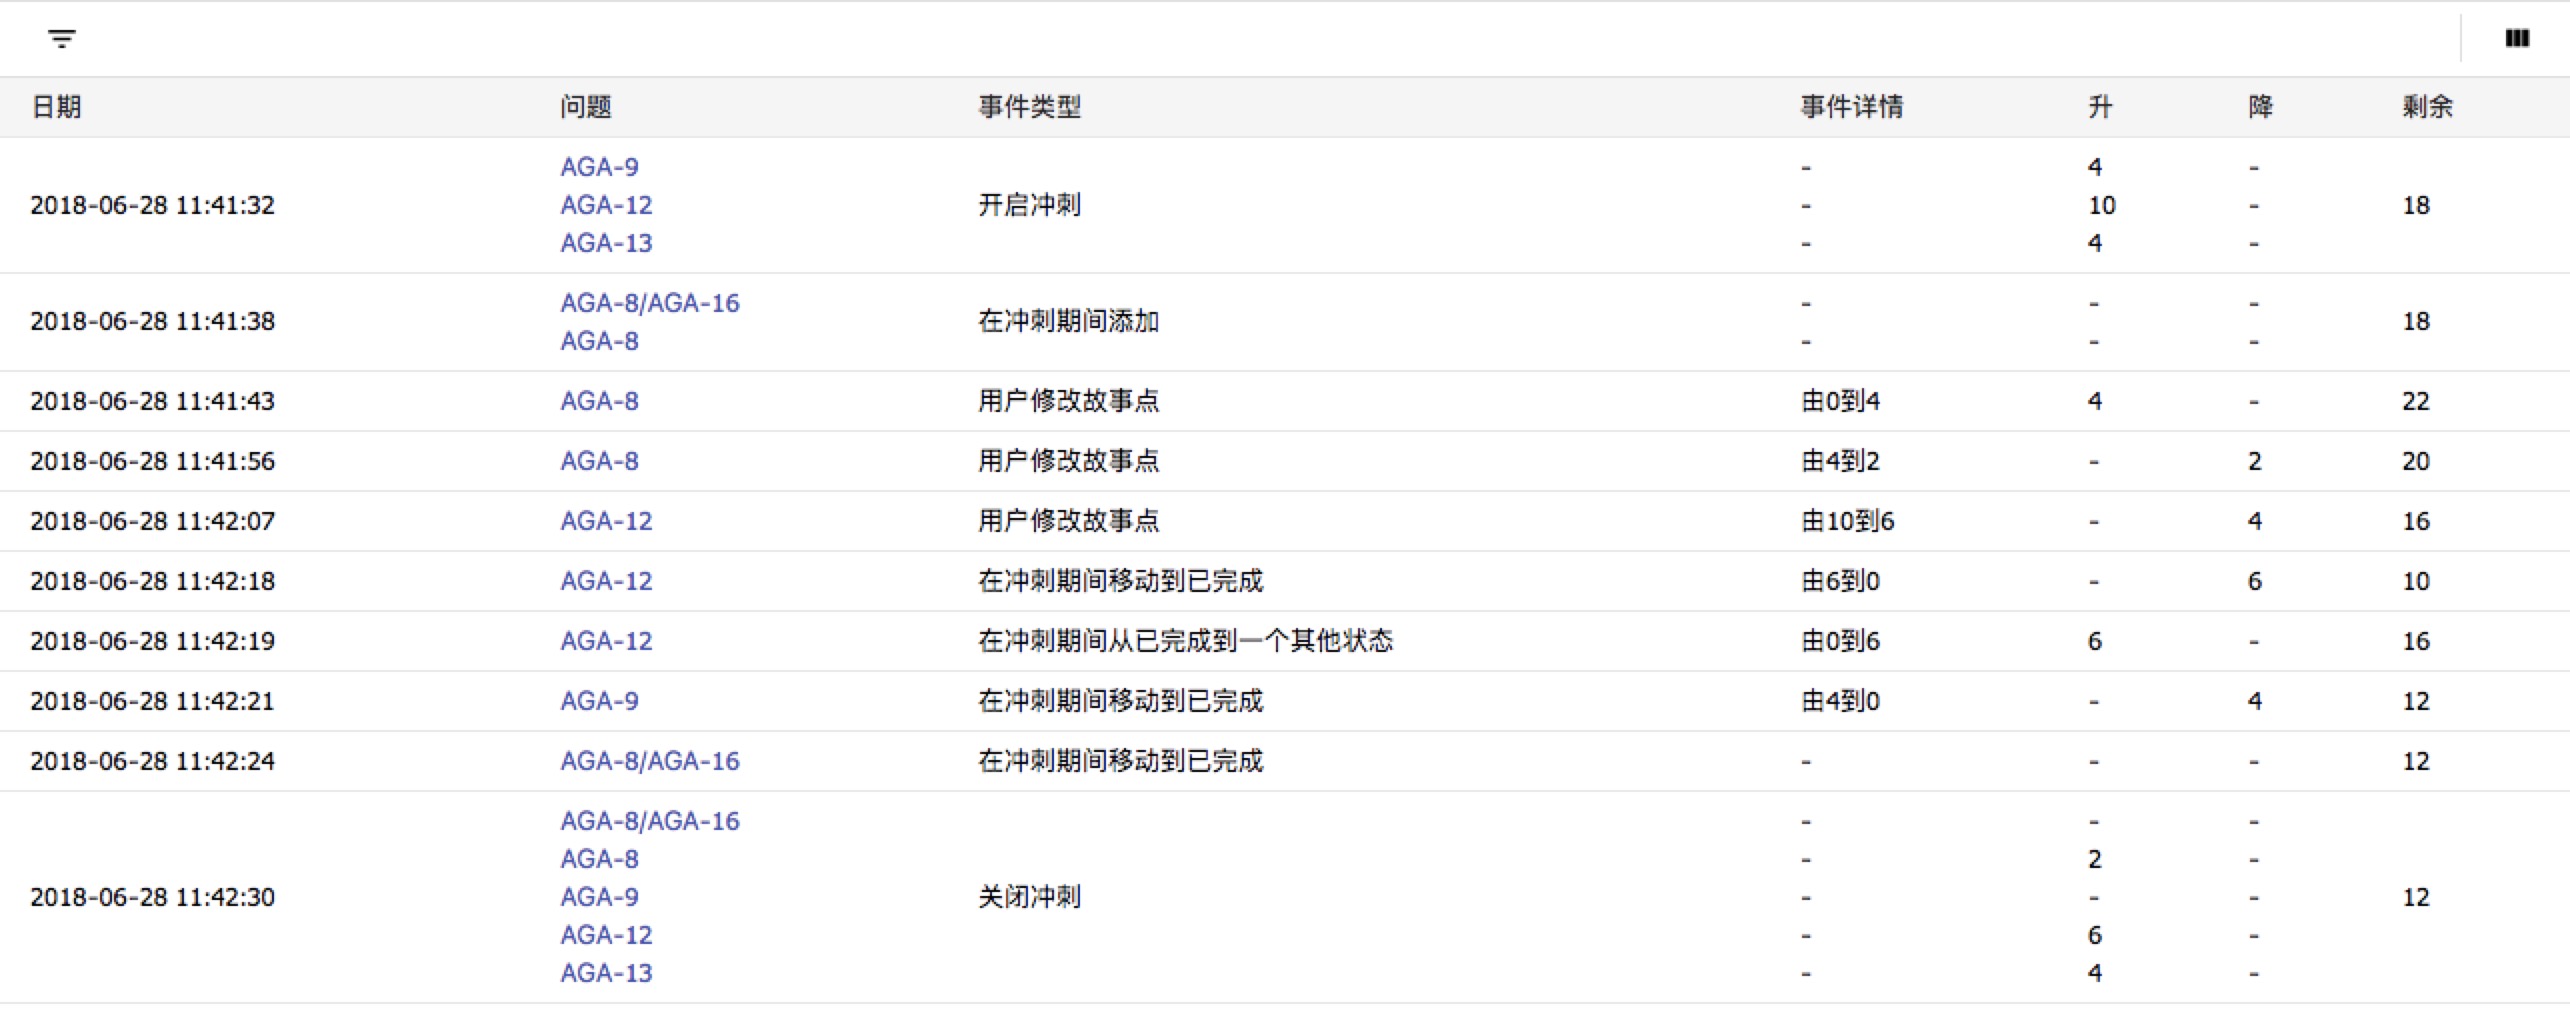
Task: Open AGA-9 link in the 关闭冲刺 row
Action: pos(599,897)
